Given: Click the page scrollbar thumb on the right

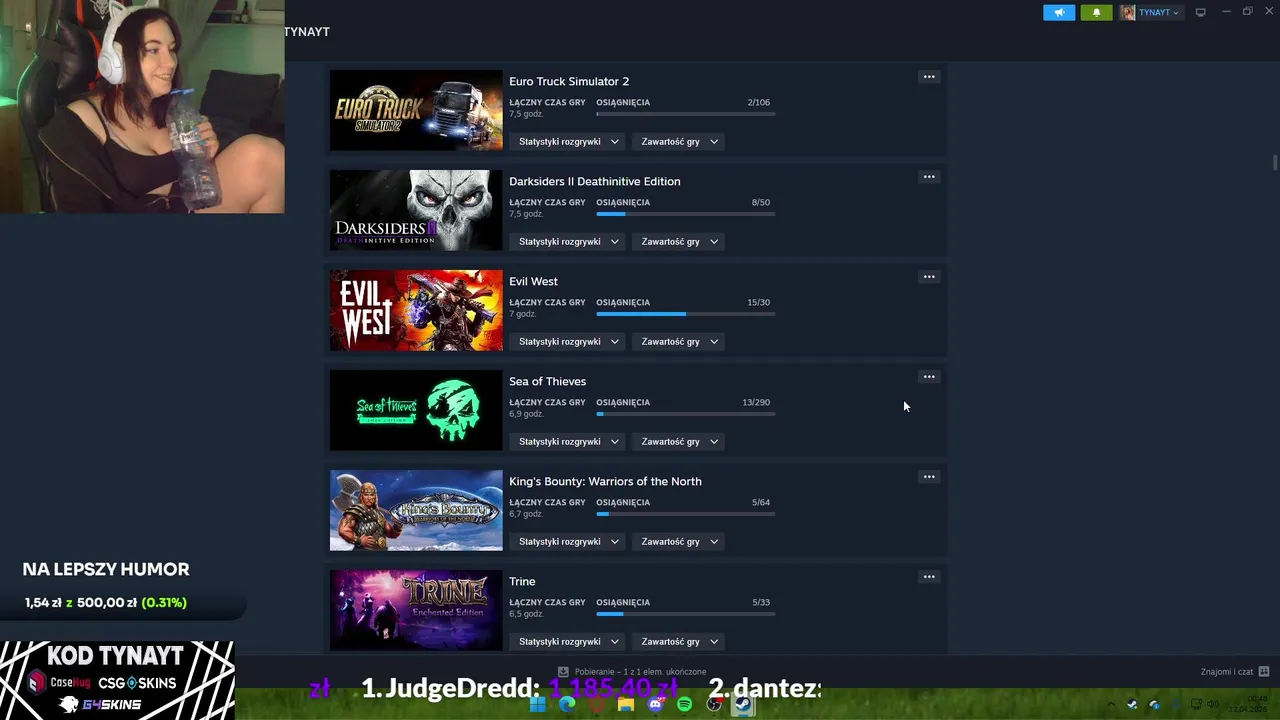Looking at the screenshot, I should [x=1275, y=163].
